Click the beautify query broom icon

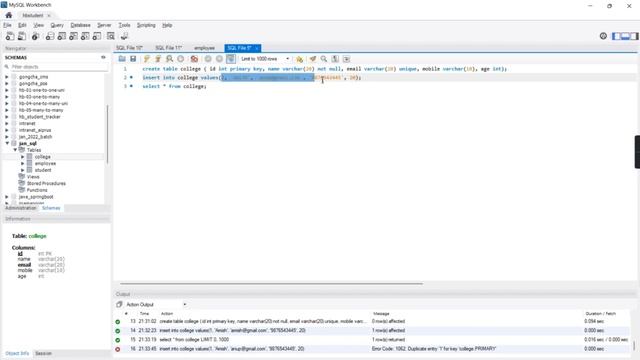click(313, 59)
